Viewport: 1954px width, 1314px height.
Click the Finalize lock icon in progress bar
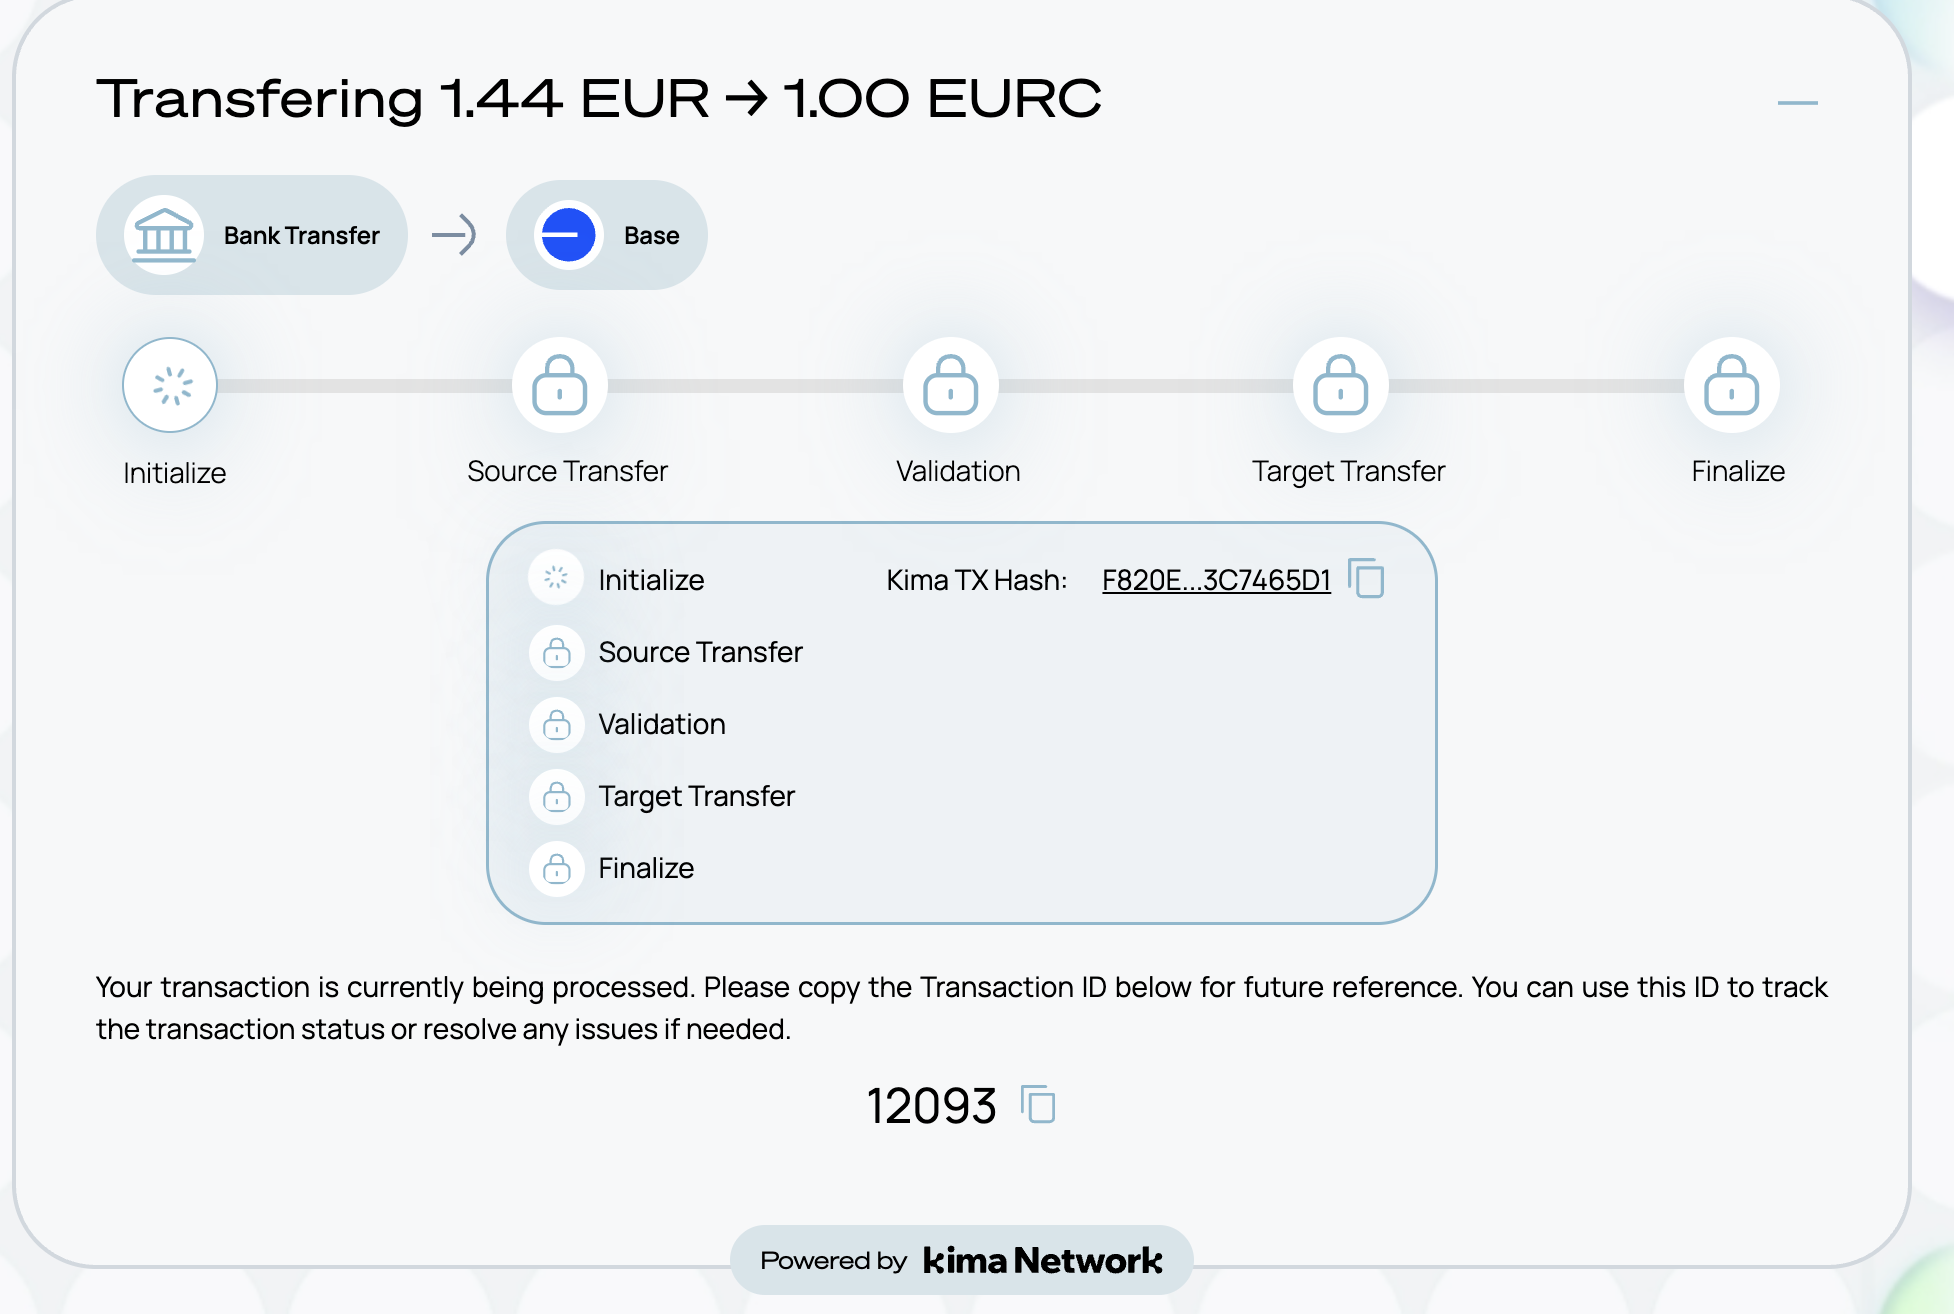pyautogui.click(x=1731, y=385)
